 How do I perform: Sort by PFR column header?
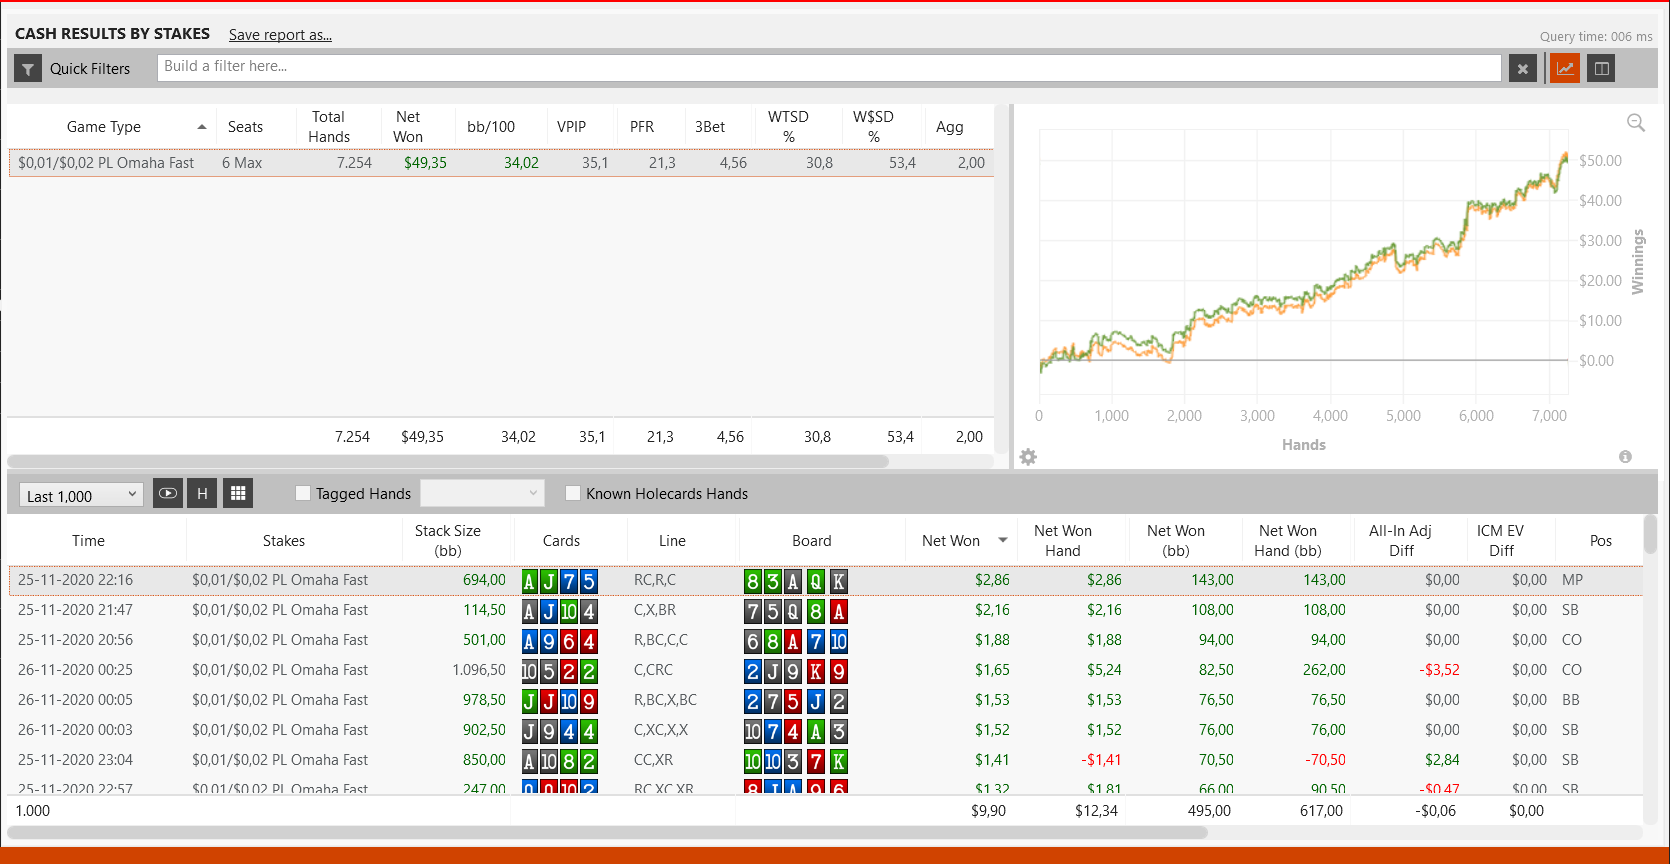(x=642, y=127)
